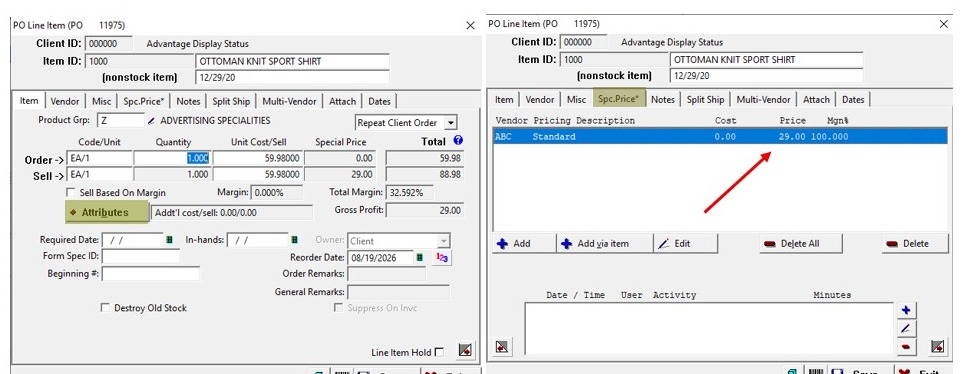Click the Add via item button
This screenshot has height=374, width=966.
tap(604, 243)
